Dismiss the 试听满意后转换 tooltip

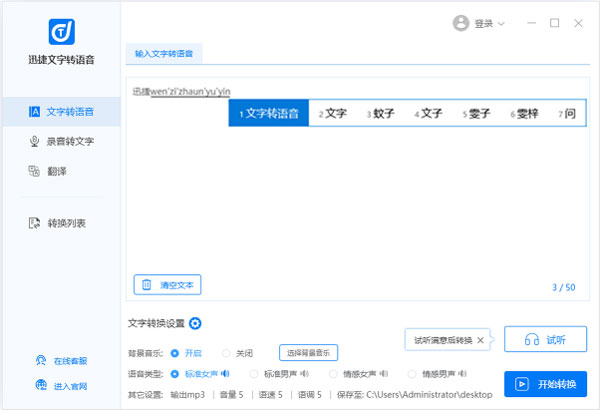[481, 340]
